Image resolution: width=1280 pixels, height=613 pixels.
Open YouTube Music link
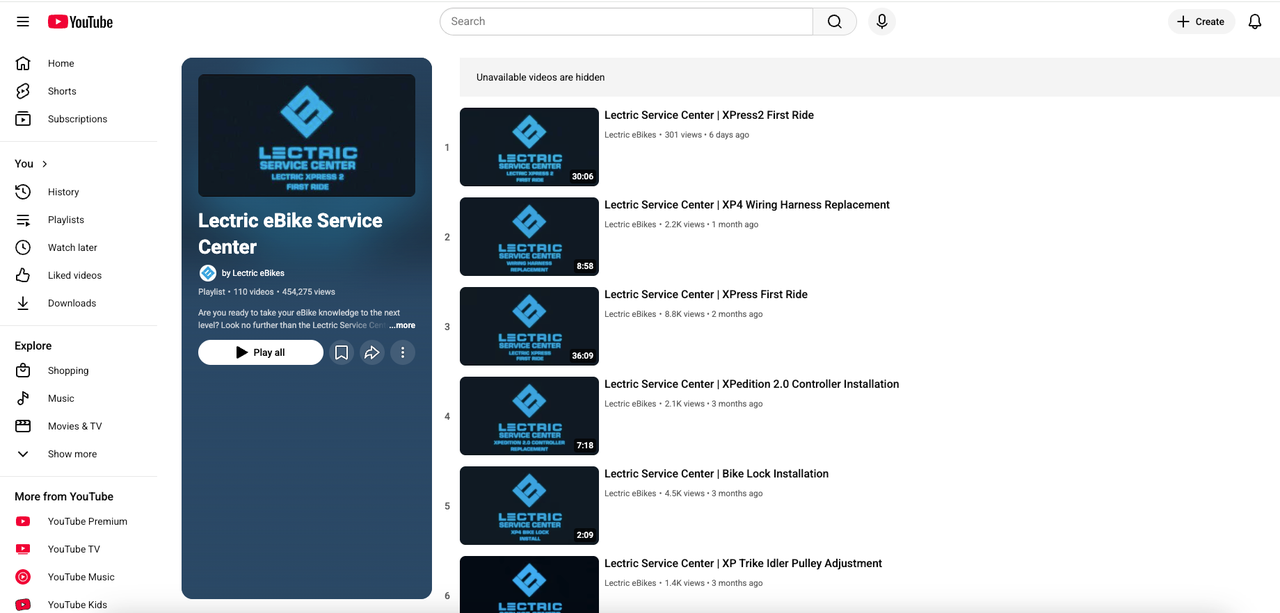[79, 577]
